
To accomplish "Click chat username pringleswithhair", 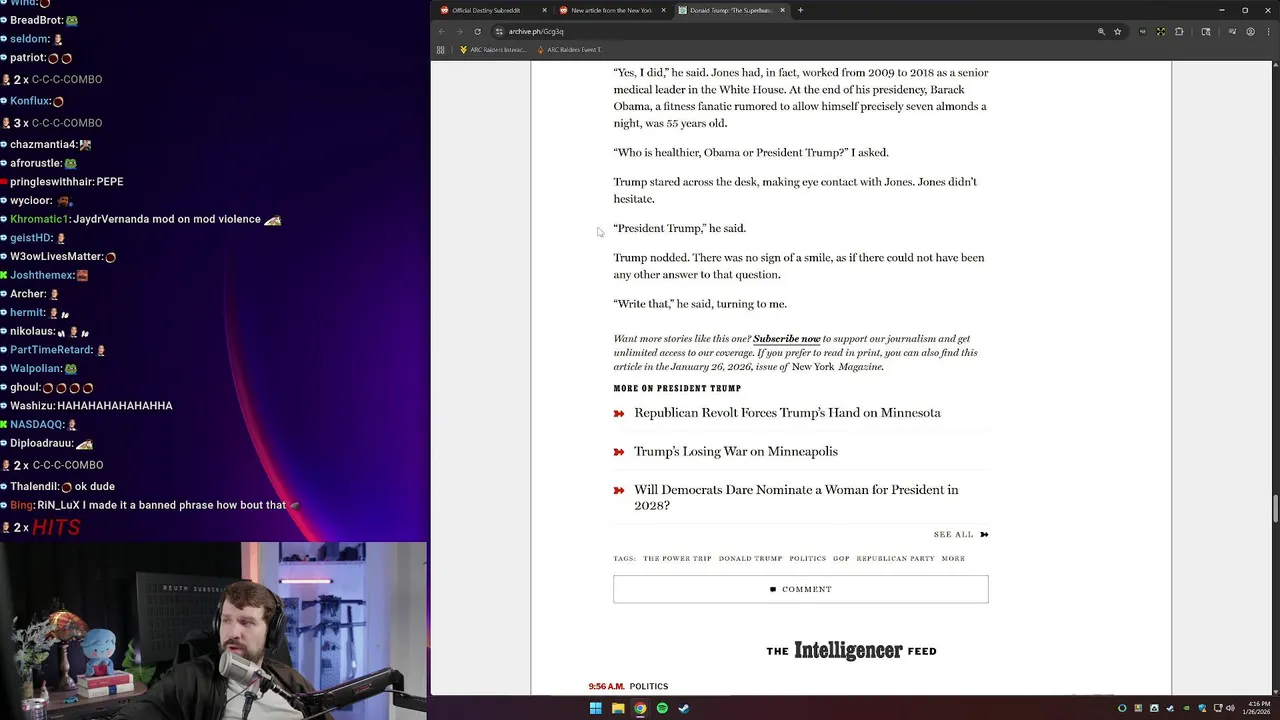I will tap(51, 182).
